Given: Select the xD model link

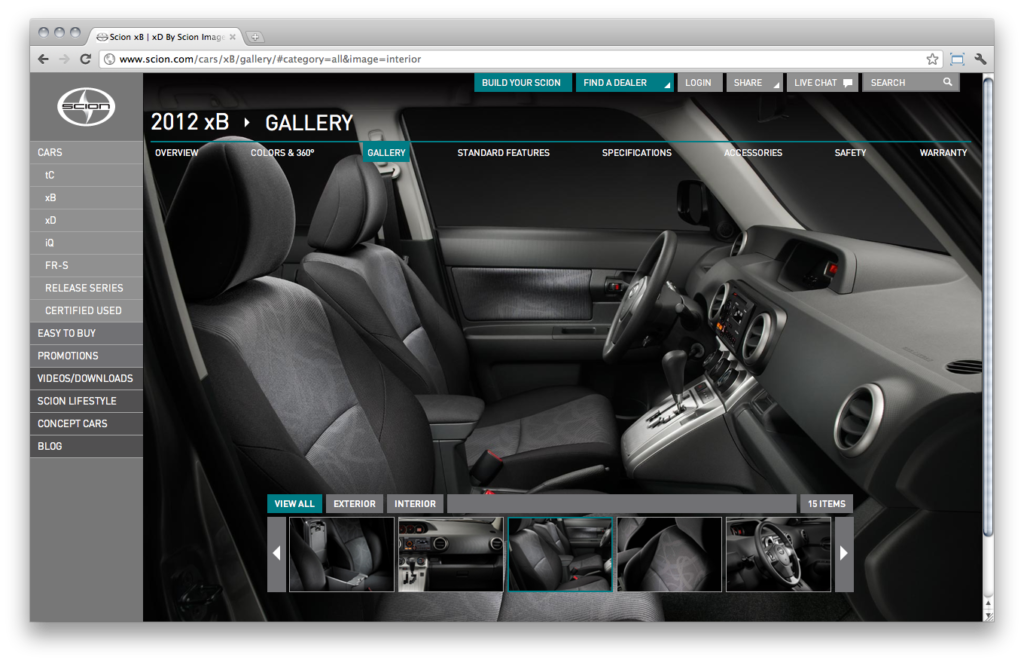Looking at the screenshot, I should (86, 220).
